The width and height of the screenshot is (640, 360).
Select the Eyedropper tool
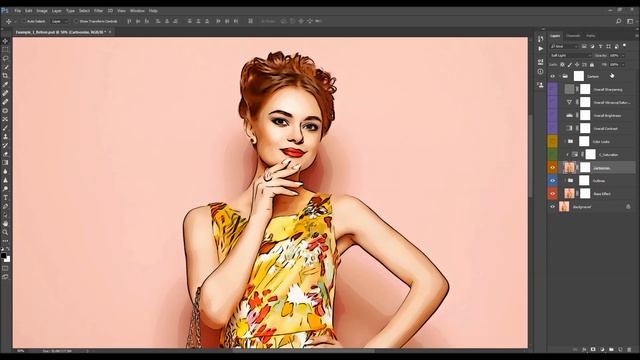pos(5,84)
